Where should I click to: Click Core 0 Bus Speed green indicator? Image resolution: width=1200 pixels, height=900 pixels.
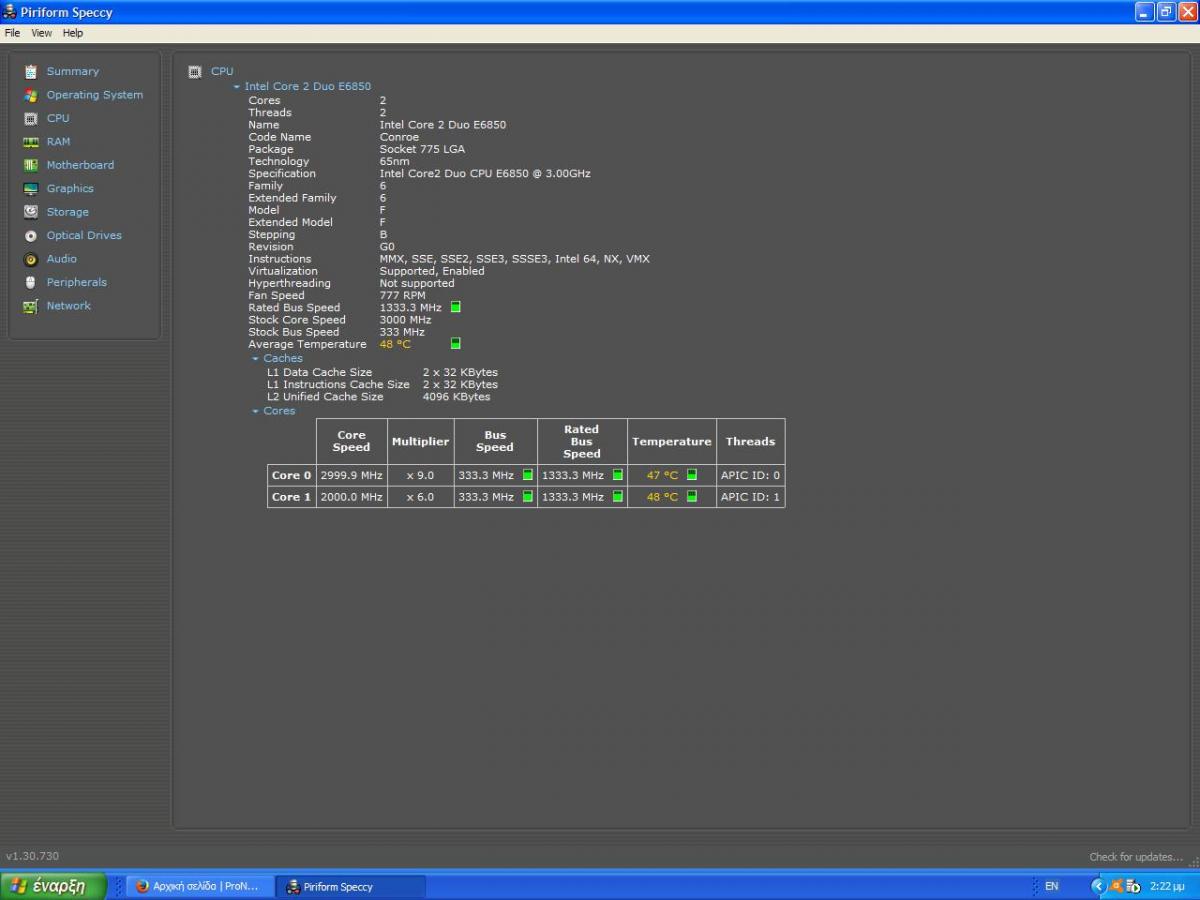(527, 475)
